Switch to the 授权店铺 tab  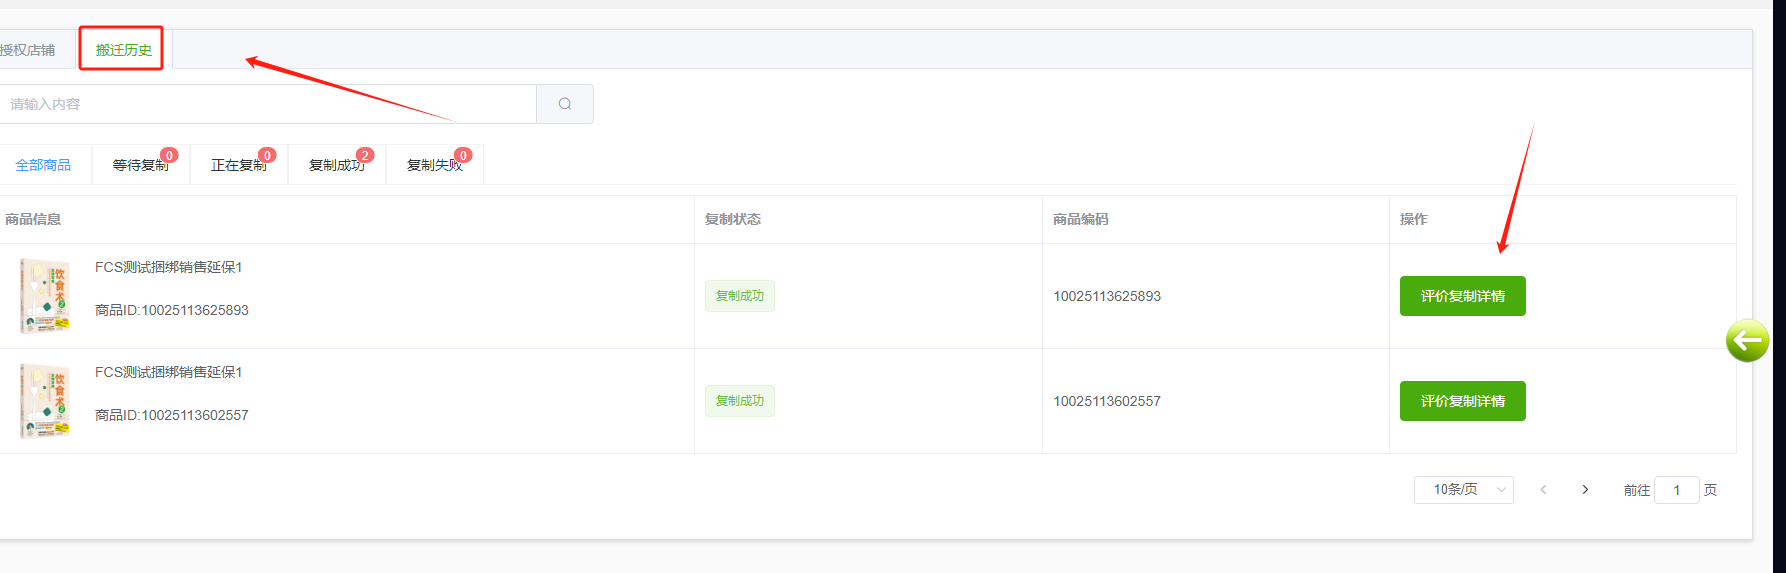coord(28,50)
